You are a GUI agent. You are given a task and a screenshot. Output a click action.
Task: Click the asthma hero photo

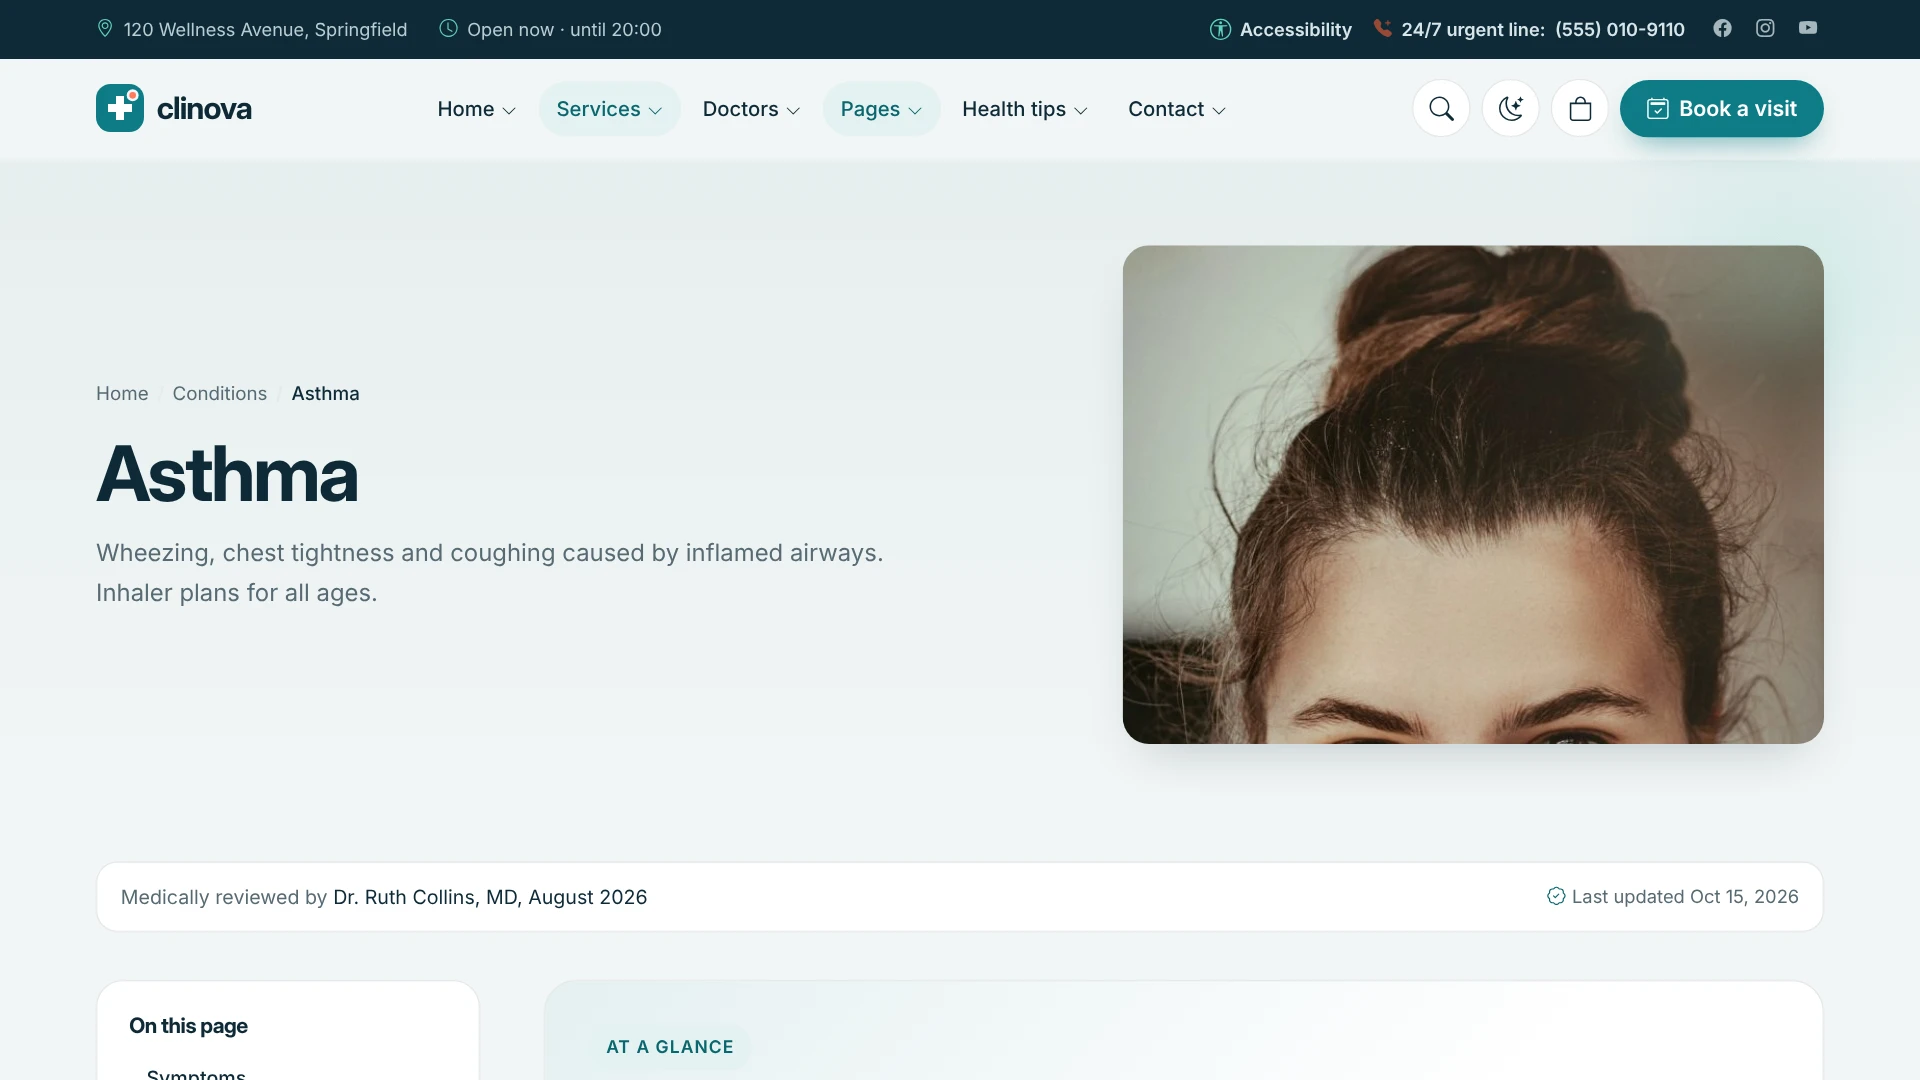click(1473, 494)
